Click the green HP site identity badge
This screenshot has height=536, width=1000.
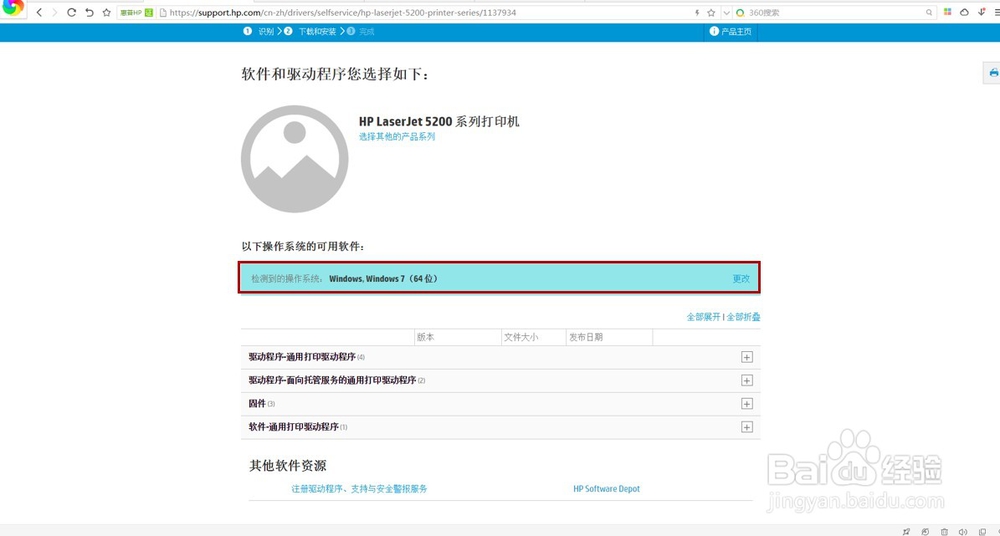[136, 12]
